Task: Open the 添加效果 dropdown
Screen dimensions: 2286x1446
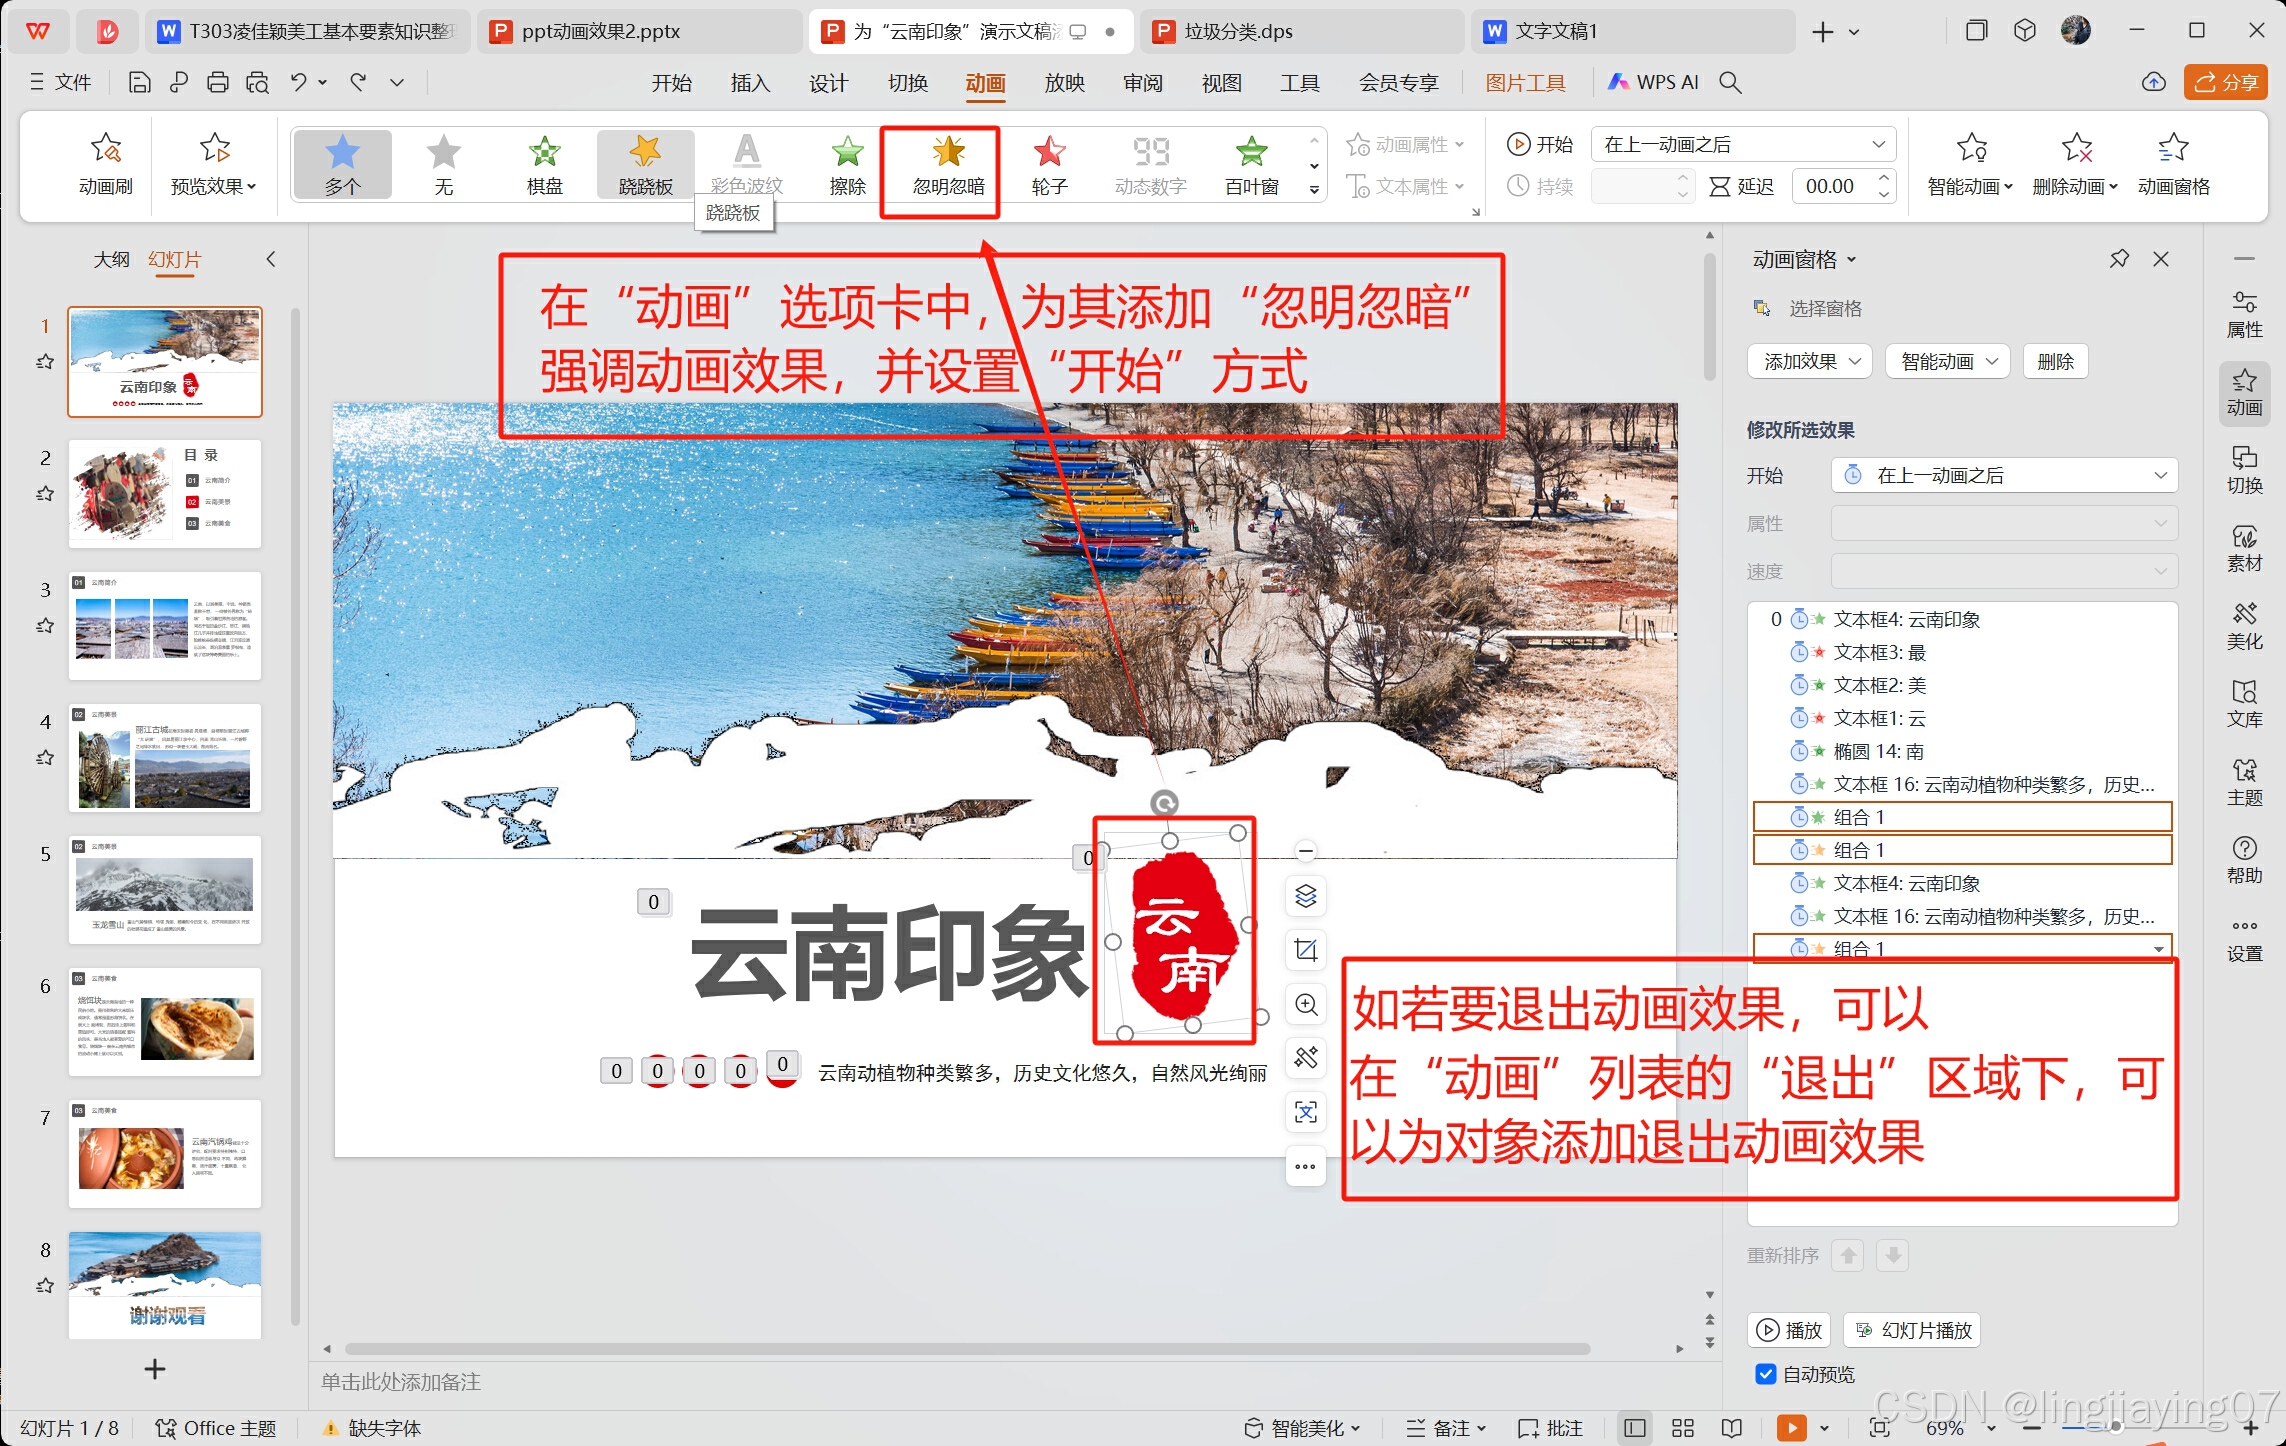Action: (1809, 361)
